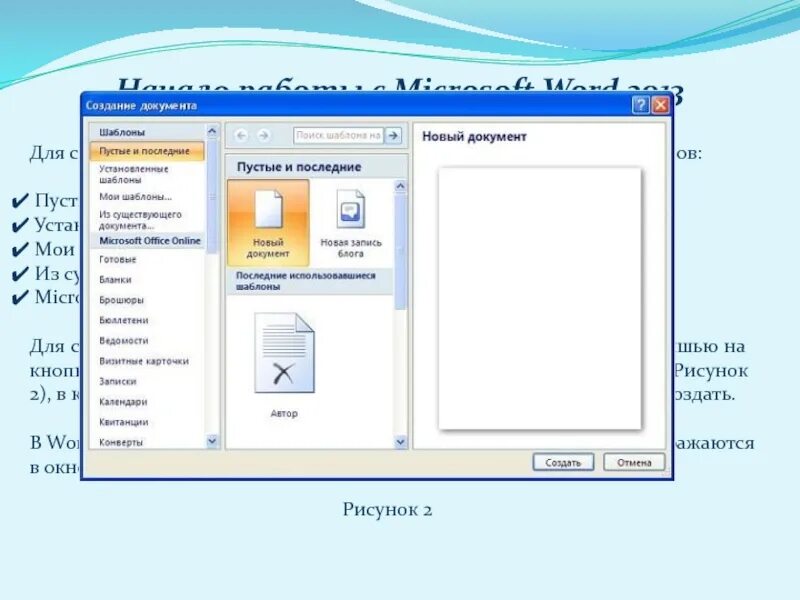Click in the Поиск шаблона search field

(338, 135)
